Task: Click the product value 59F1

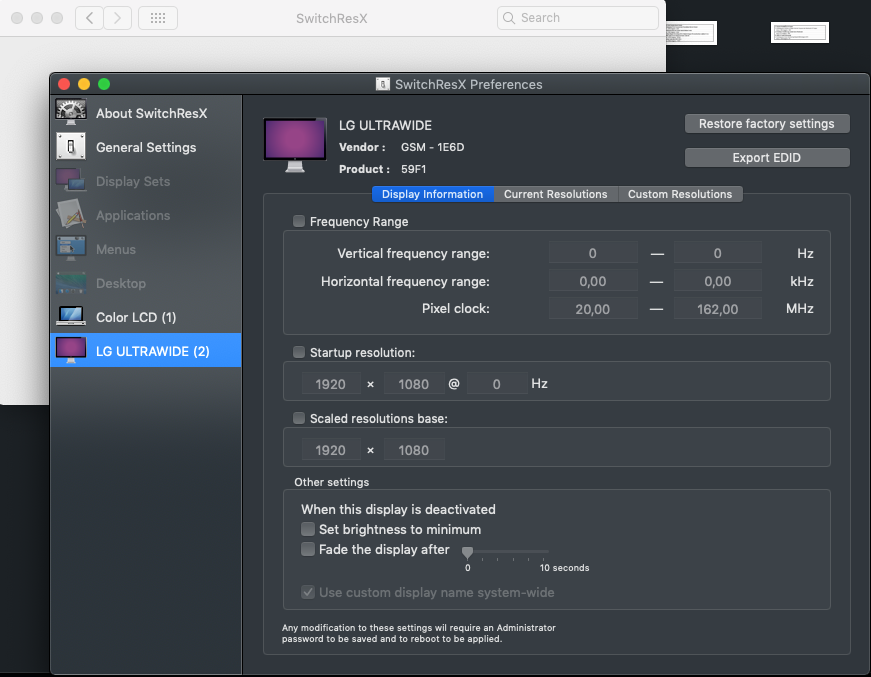Action: (x=413, y=169)
